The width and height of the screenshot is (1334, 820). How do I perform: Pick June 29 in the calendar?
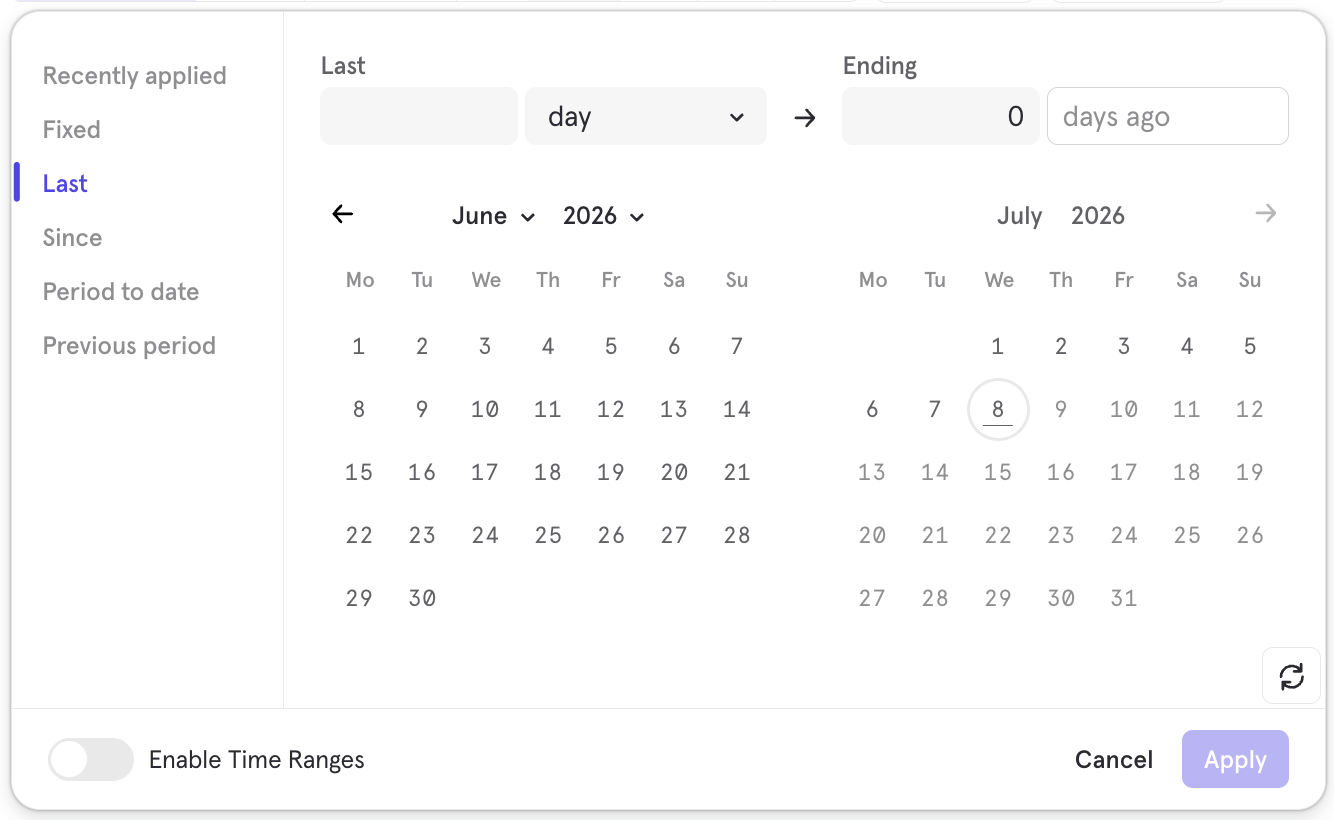[359, 599]
